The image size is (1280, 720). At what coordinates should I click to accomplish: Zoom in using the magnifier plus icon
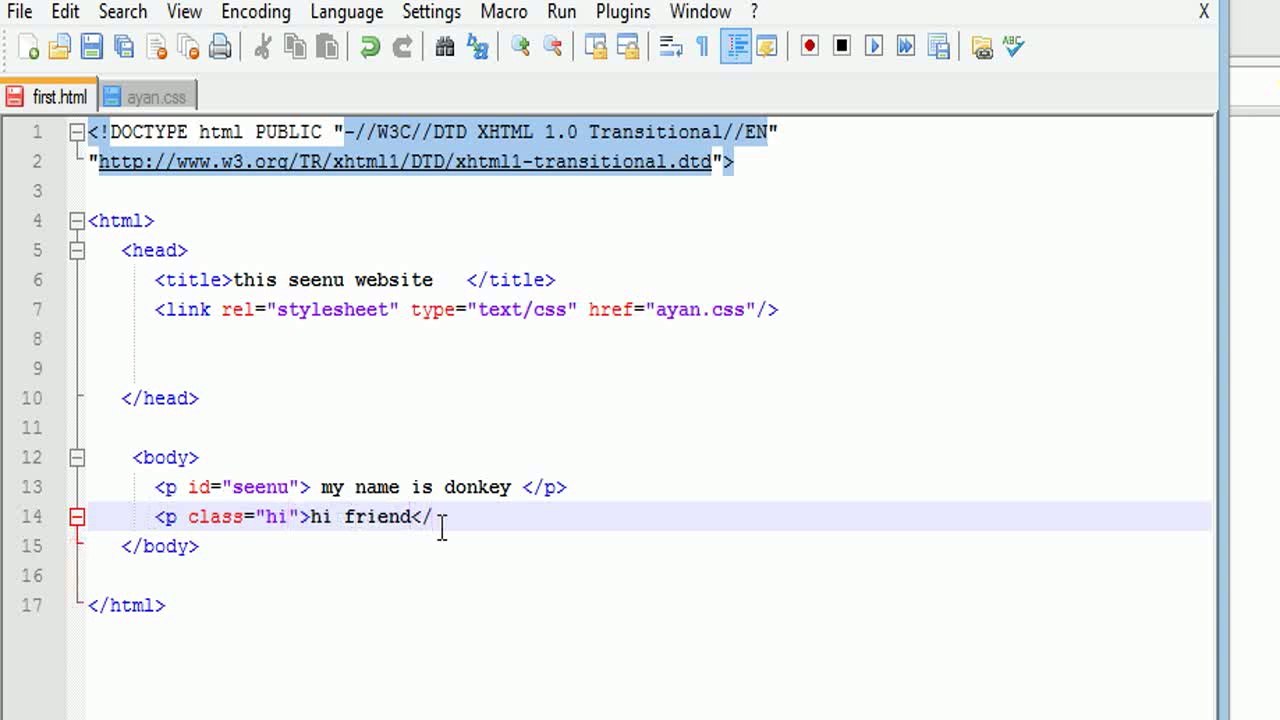520,47
